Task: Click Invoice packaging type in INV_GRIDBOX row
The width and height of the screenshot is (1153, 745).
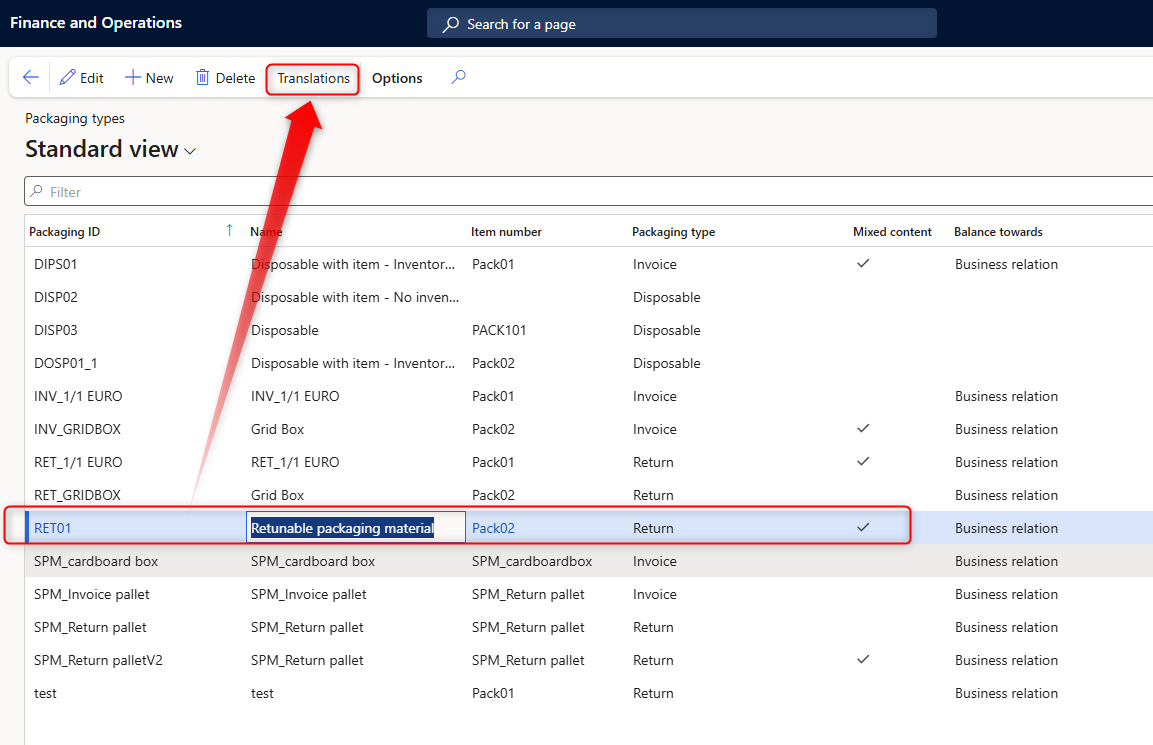Action: [x=654, y=429]
